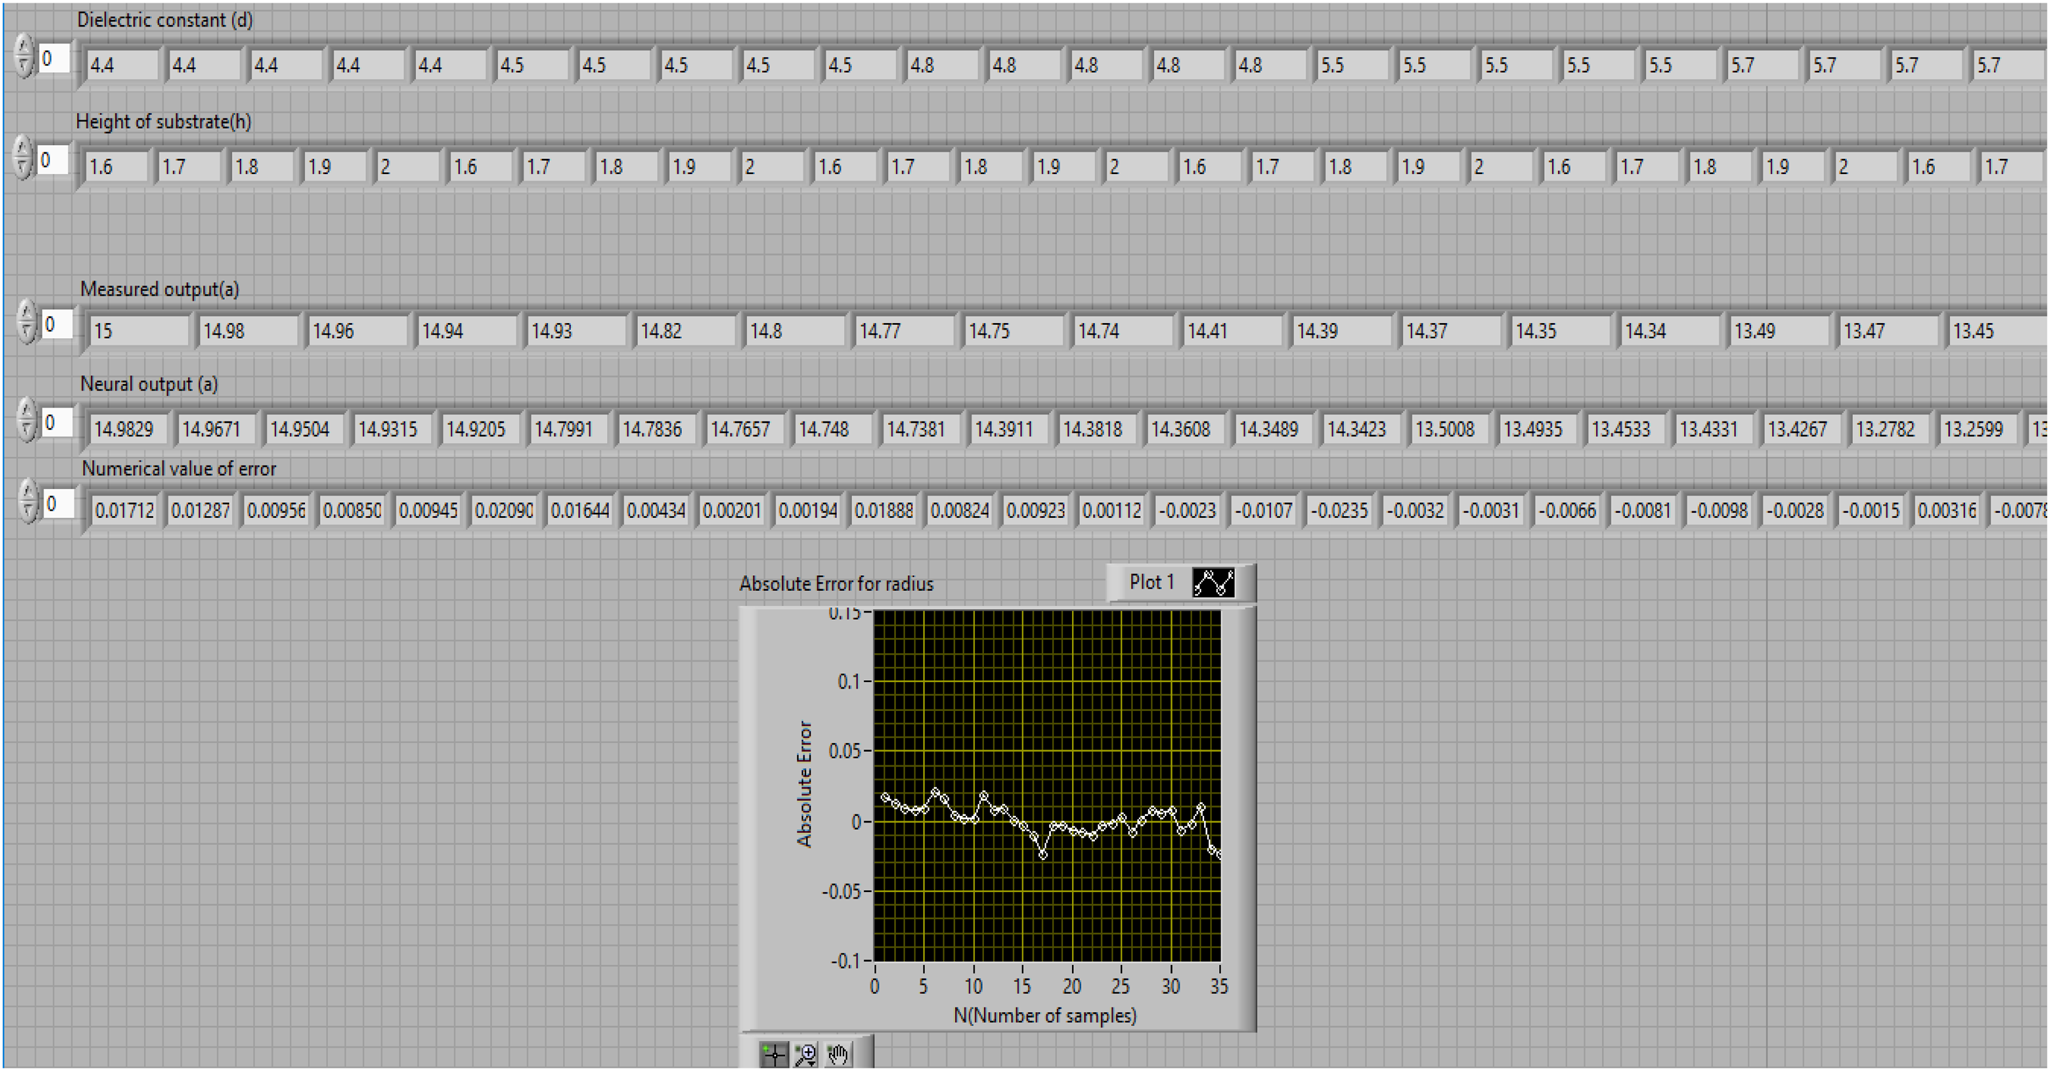This screenshot has height=1071, width=2050.
Task: Decrement the Neural output array index
Action: point(27,431)
